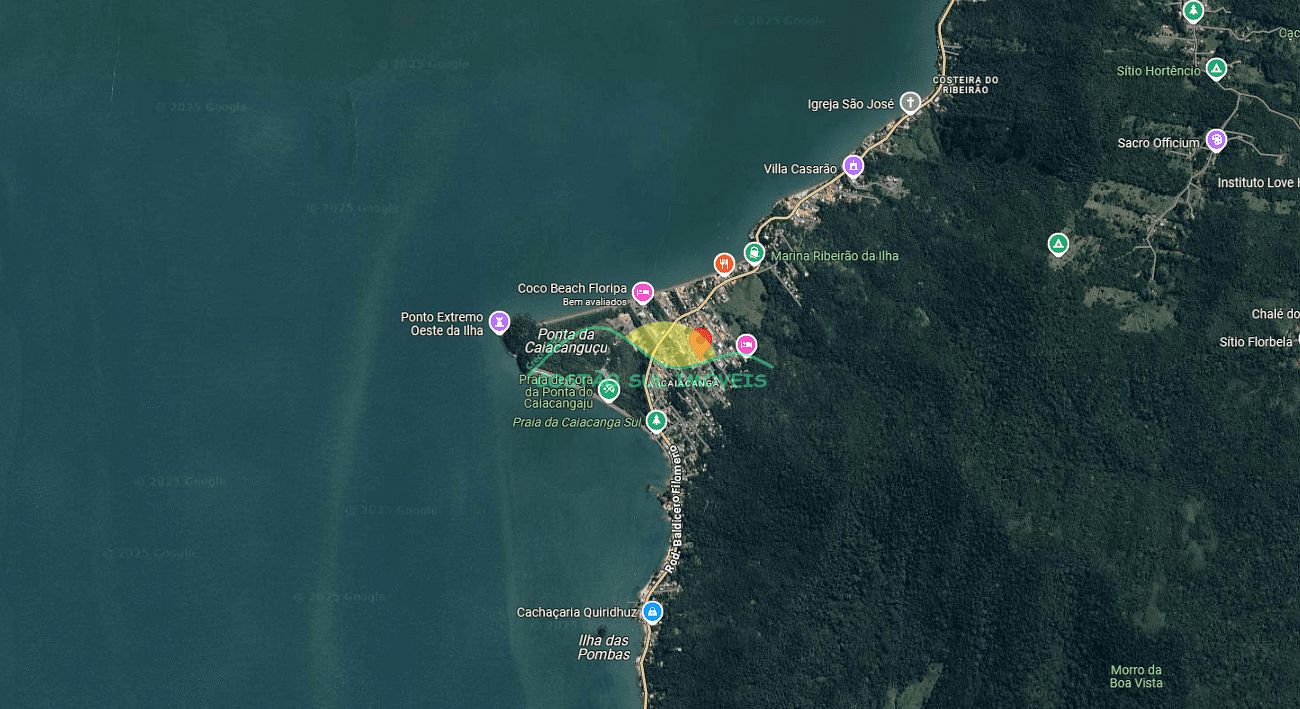Viewport: 1300px width, 709px height.
Task: Open the Cachaçaria Quiridhuz blue shop pin
Action: (652, 611)
